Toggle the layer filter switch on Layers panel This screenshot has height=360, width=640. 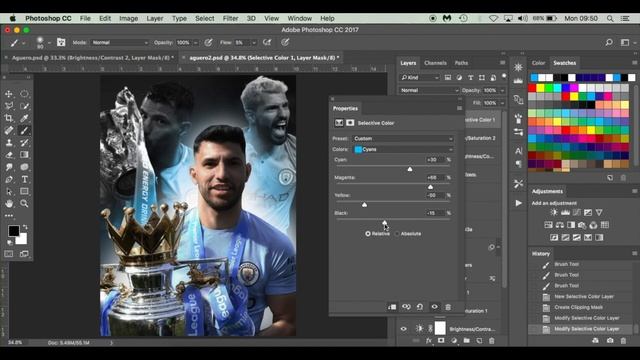504,76
